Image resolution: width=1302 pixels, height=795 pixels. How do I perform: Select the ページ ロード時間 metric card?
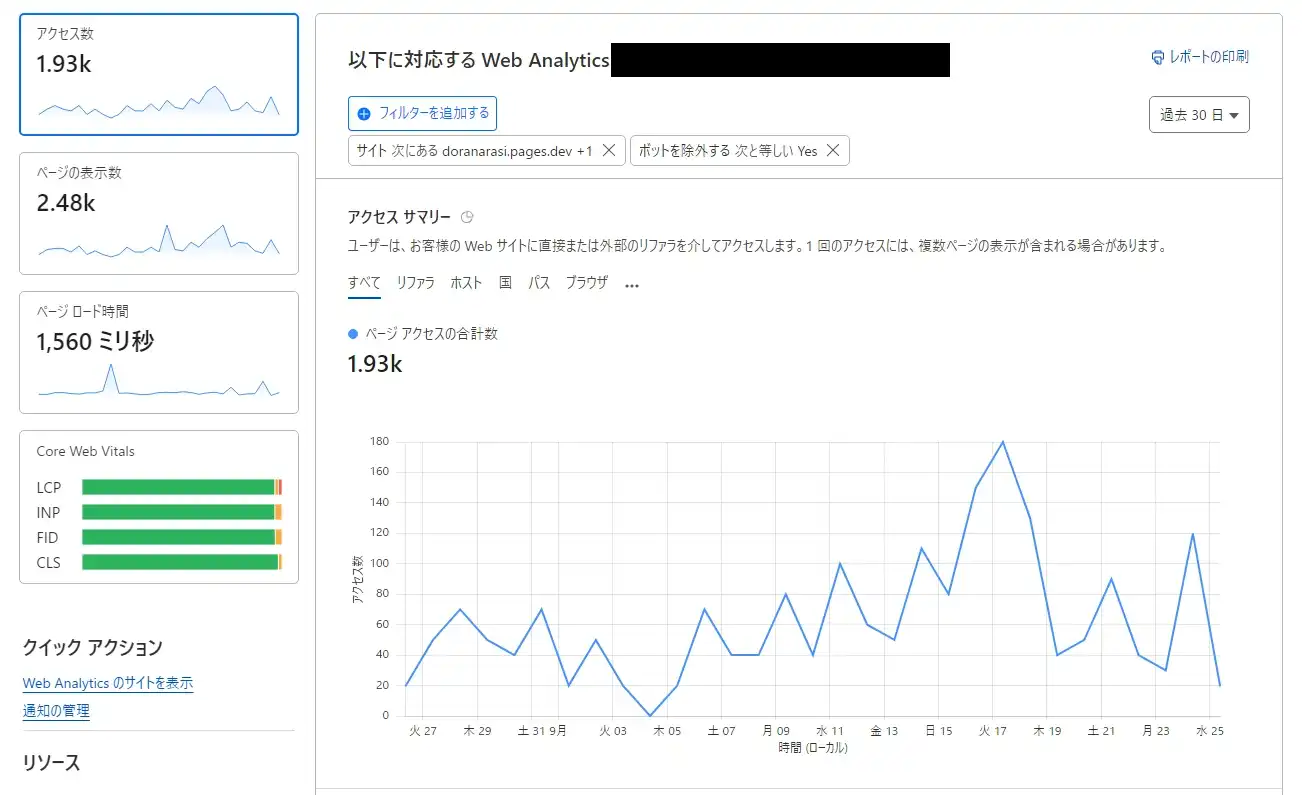pyautogui.click(x=159, y=352)
